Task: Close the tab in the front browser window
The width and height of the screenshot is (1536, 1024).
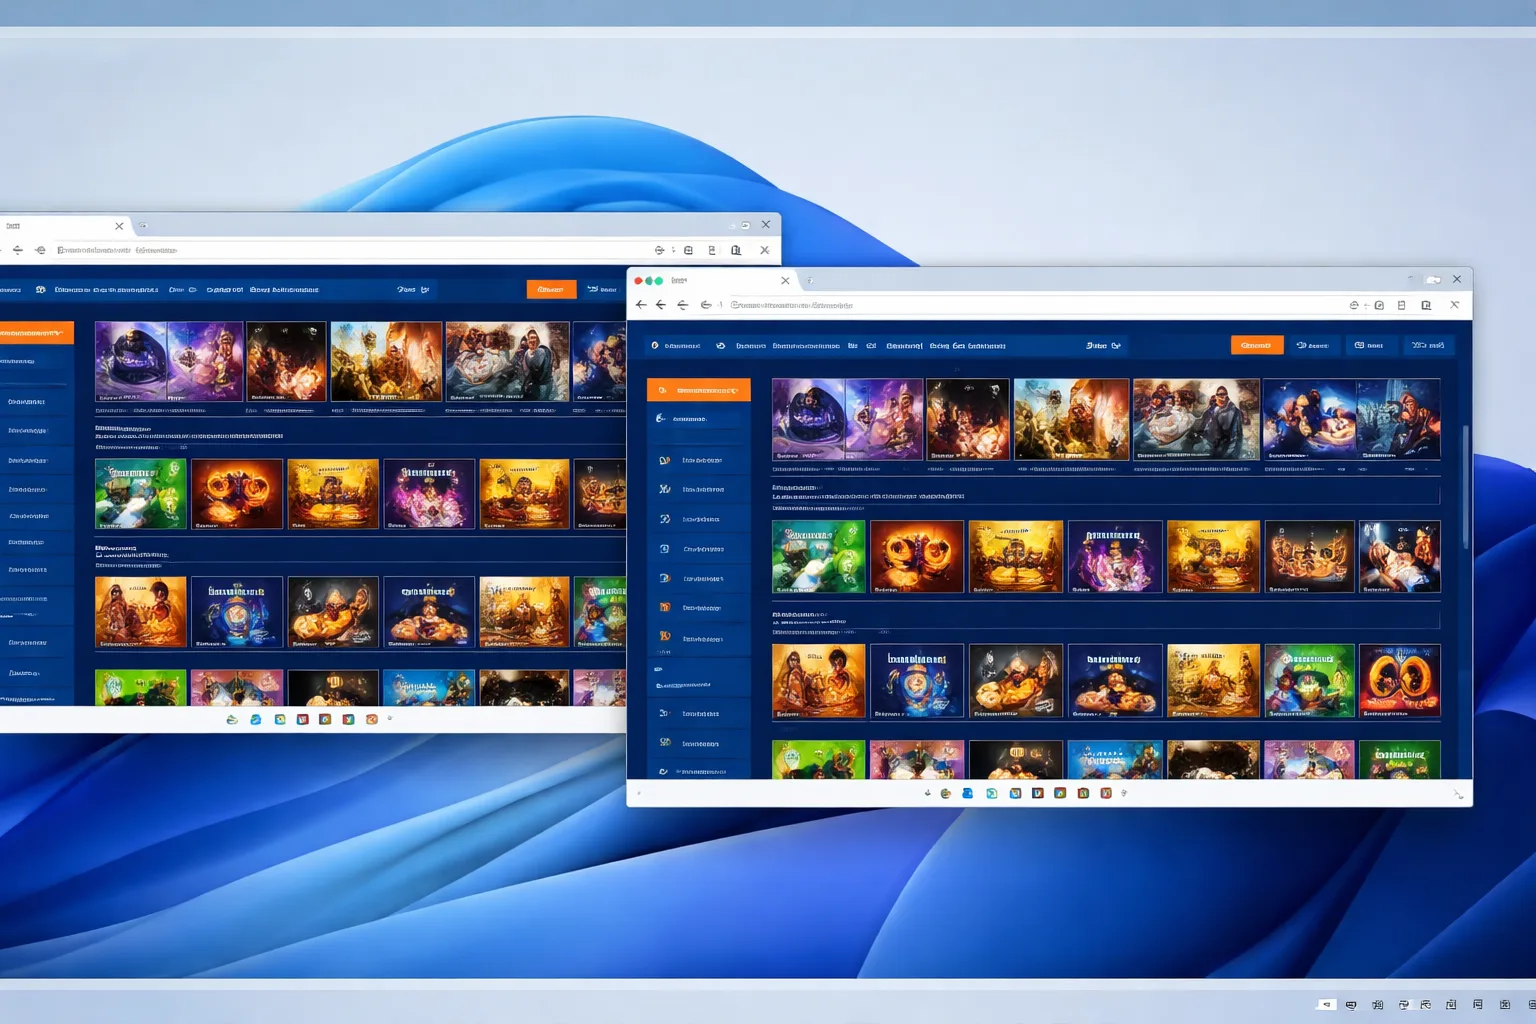Action: [x=785, y=281]
